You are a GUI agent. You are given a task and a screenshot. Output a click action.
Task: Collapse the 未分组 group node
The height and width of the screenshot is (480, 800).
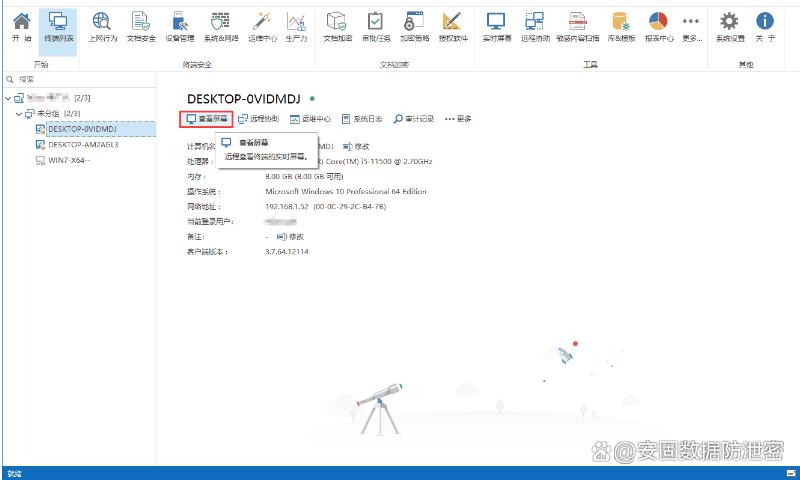pos(19,114)
